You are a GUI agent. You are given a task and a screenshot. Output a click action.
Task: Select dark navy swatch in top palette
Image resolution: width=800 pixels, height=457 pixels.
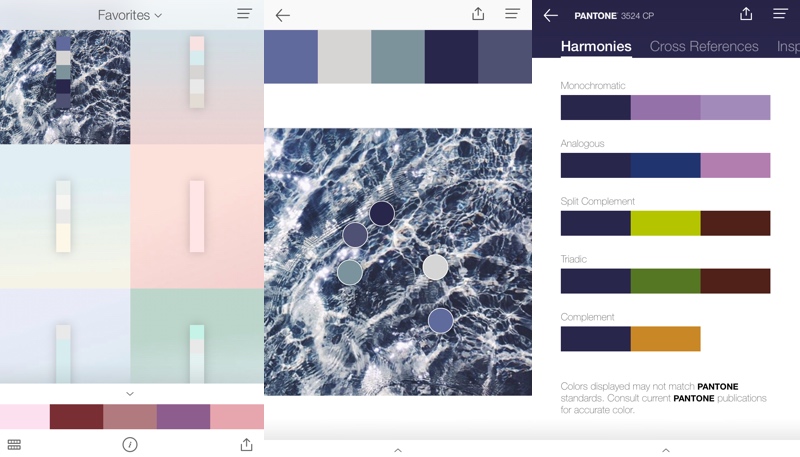tap(452, 57)
